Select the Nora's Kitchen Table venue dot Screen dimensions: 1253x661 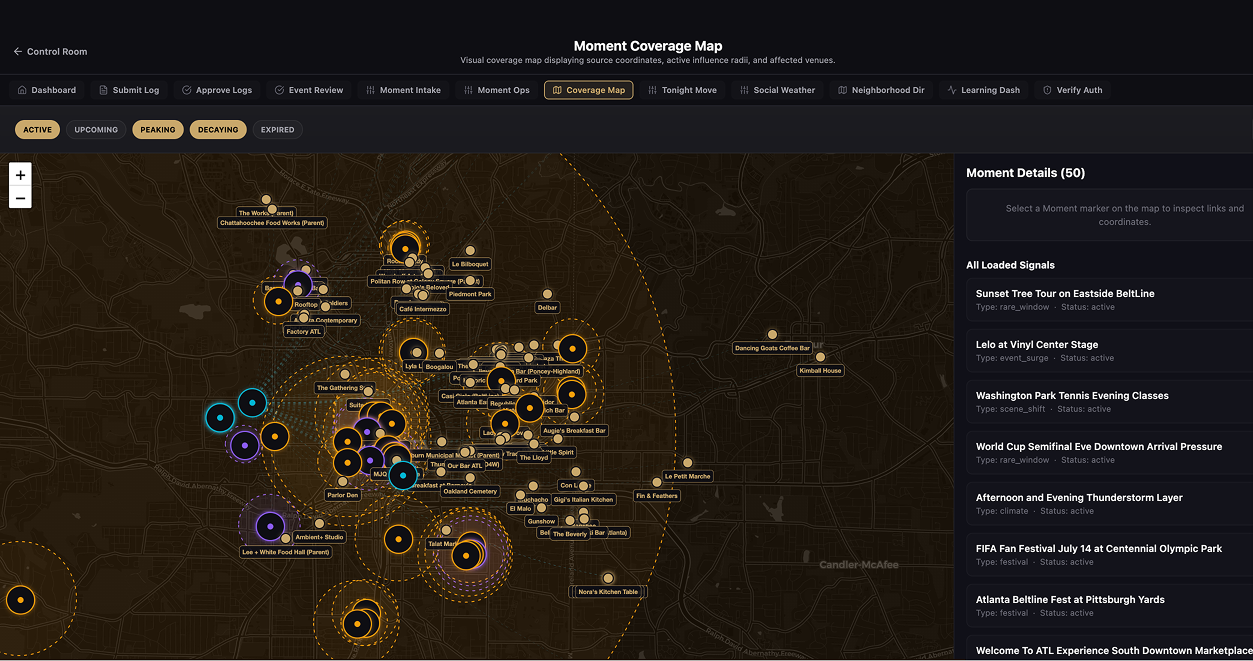(x=608, y=578)
